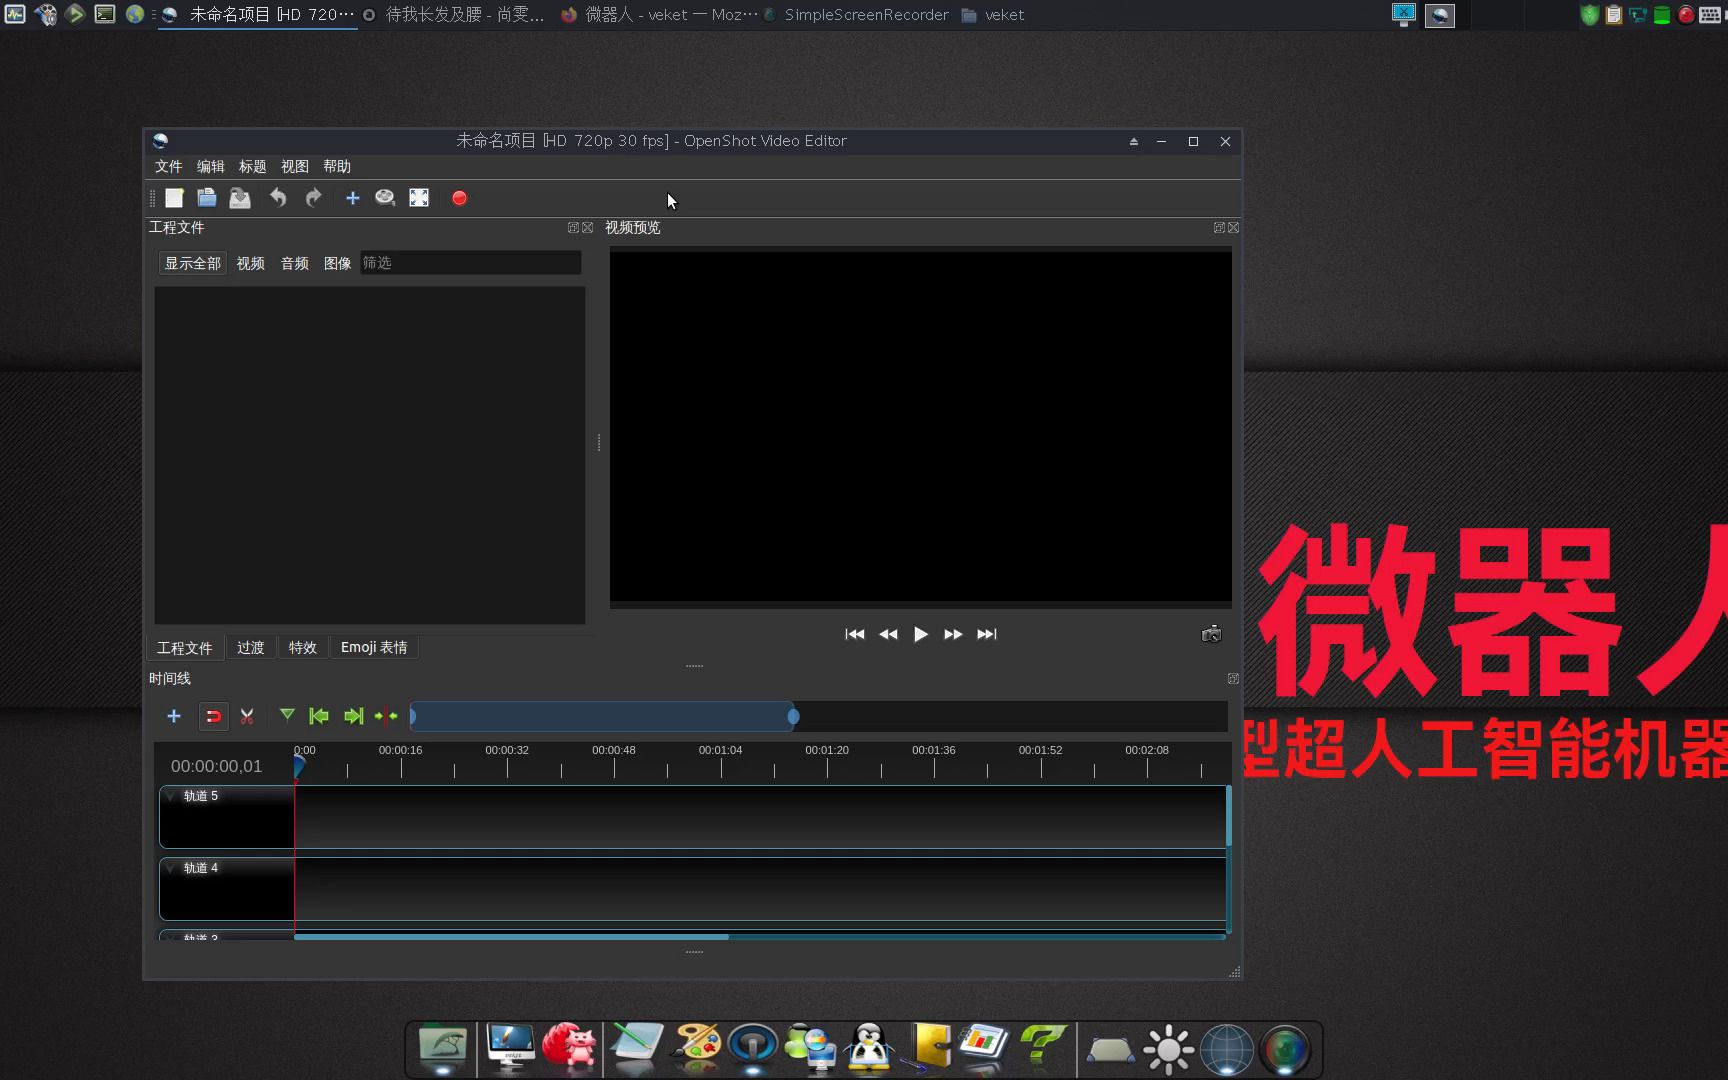Open the veket folder from taskbar
This screenshot has width=1728, height=1080.
pos(993,15)
